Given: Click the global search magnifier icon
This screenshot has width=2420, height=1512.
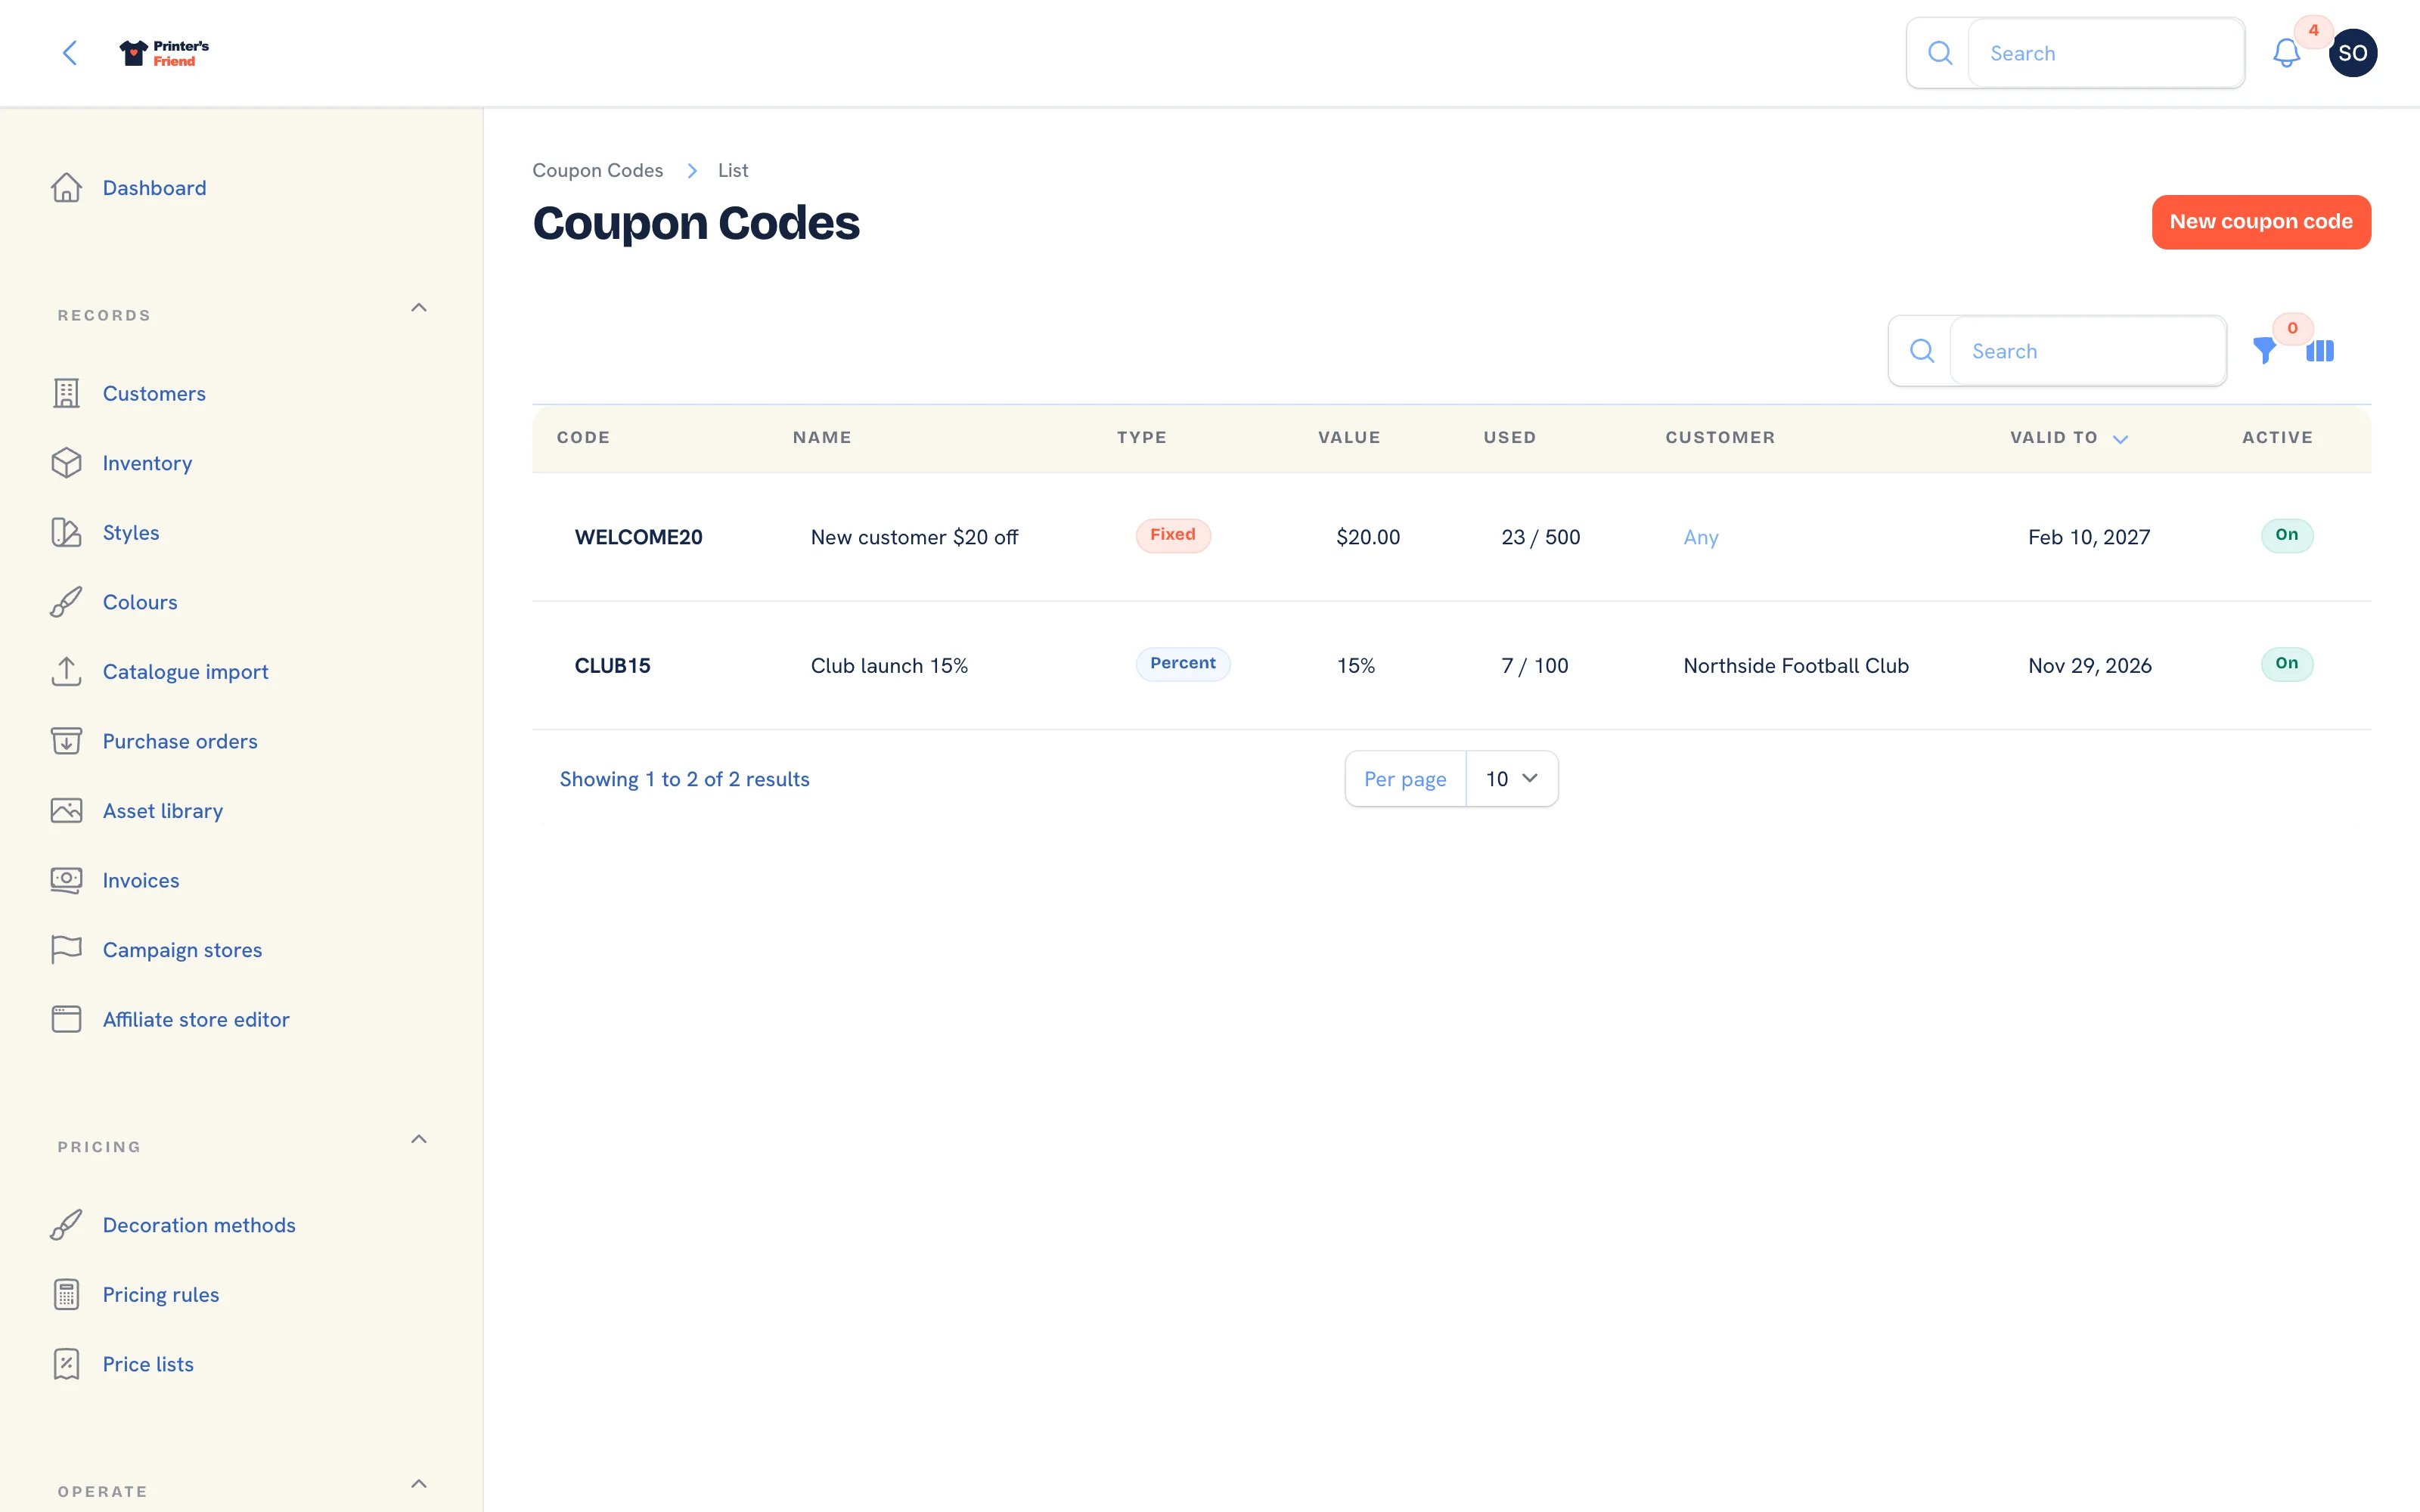Looking at the screenshot, I should pos(1939,53).
